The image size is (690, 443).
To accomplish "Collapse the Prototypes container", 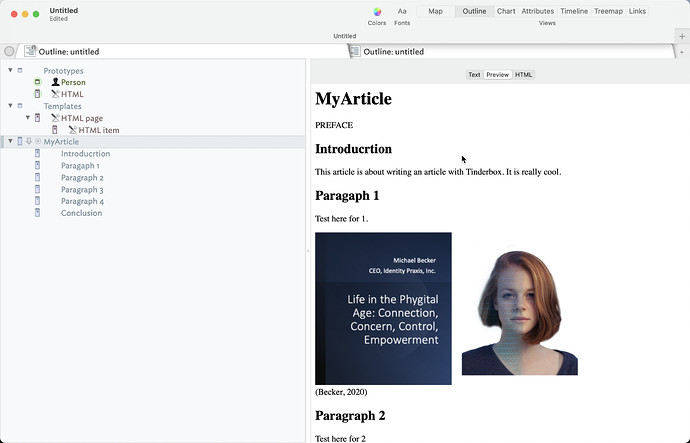I will [x=10, y=70].
